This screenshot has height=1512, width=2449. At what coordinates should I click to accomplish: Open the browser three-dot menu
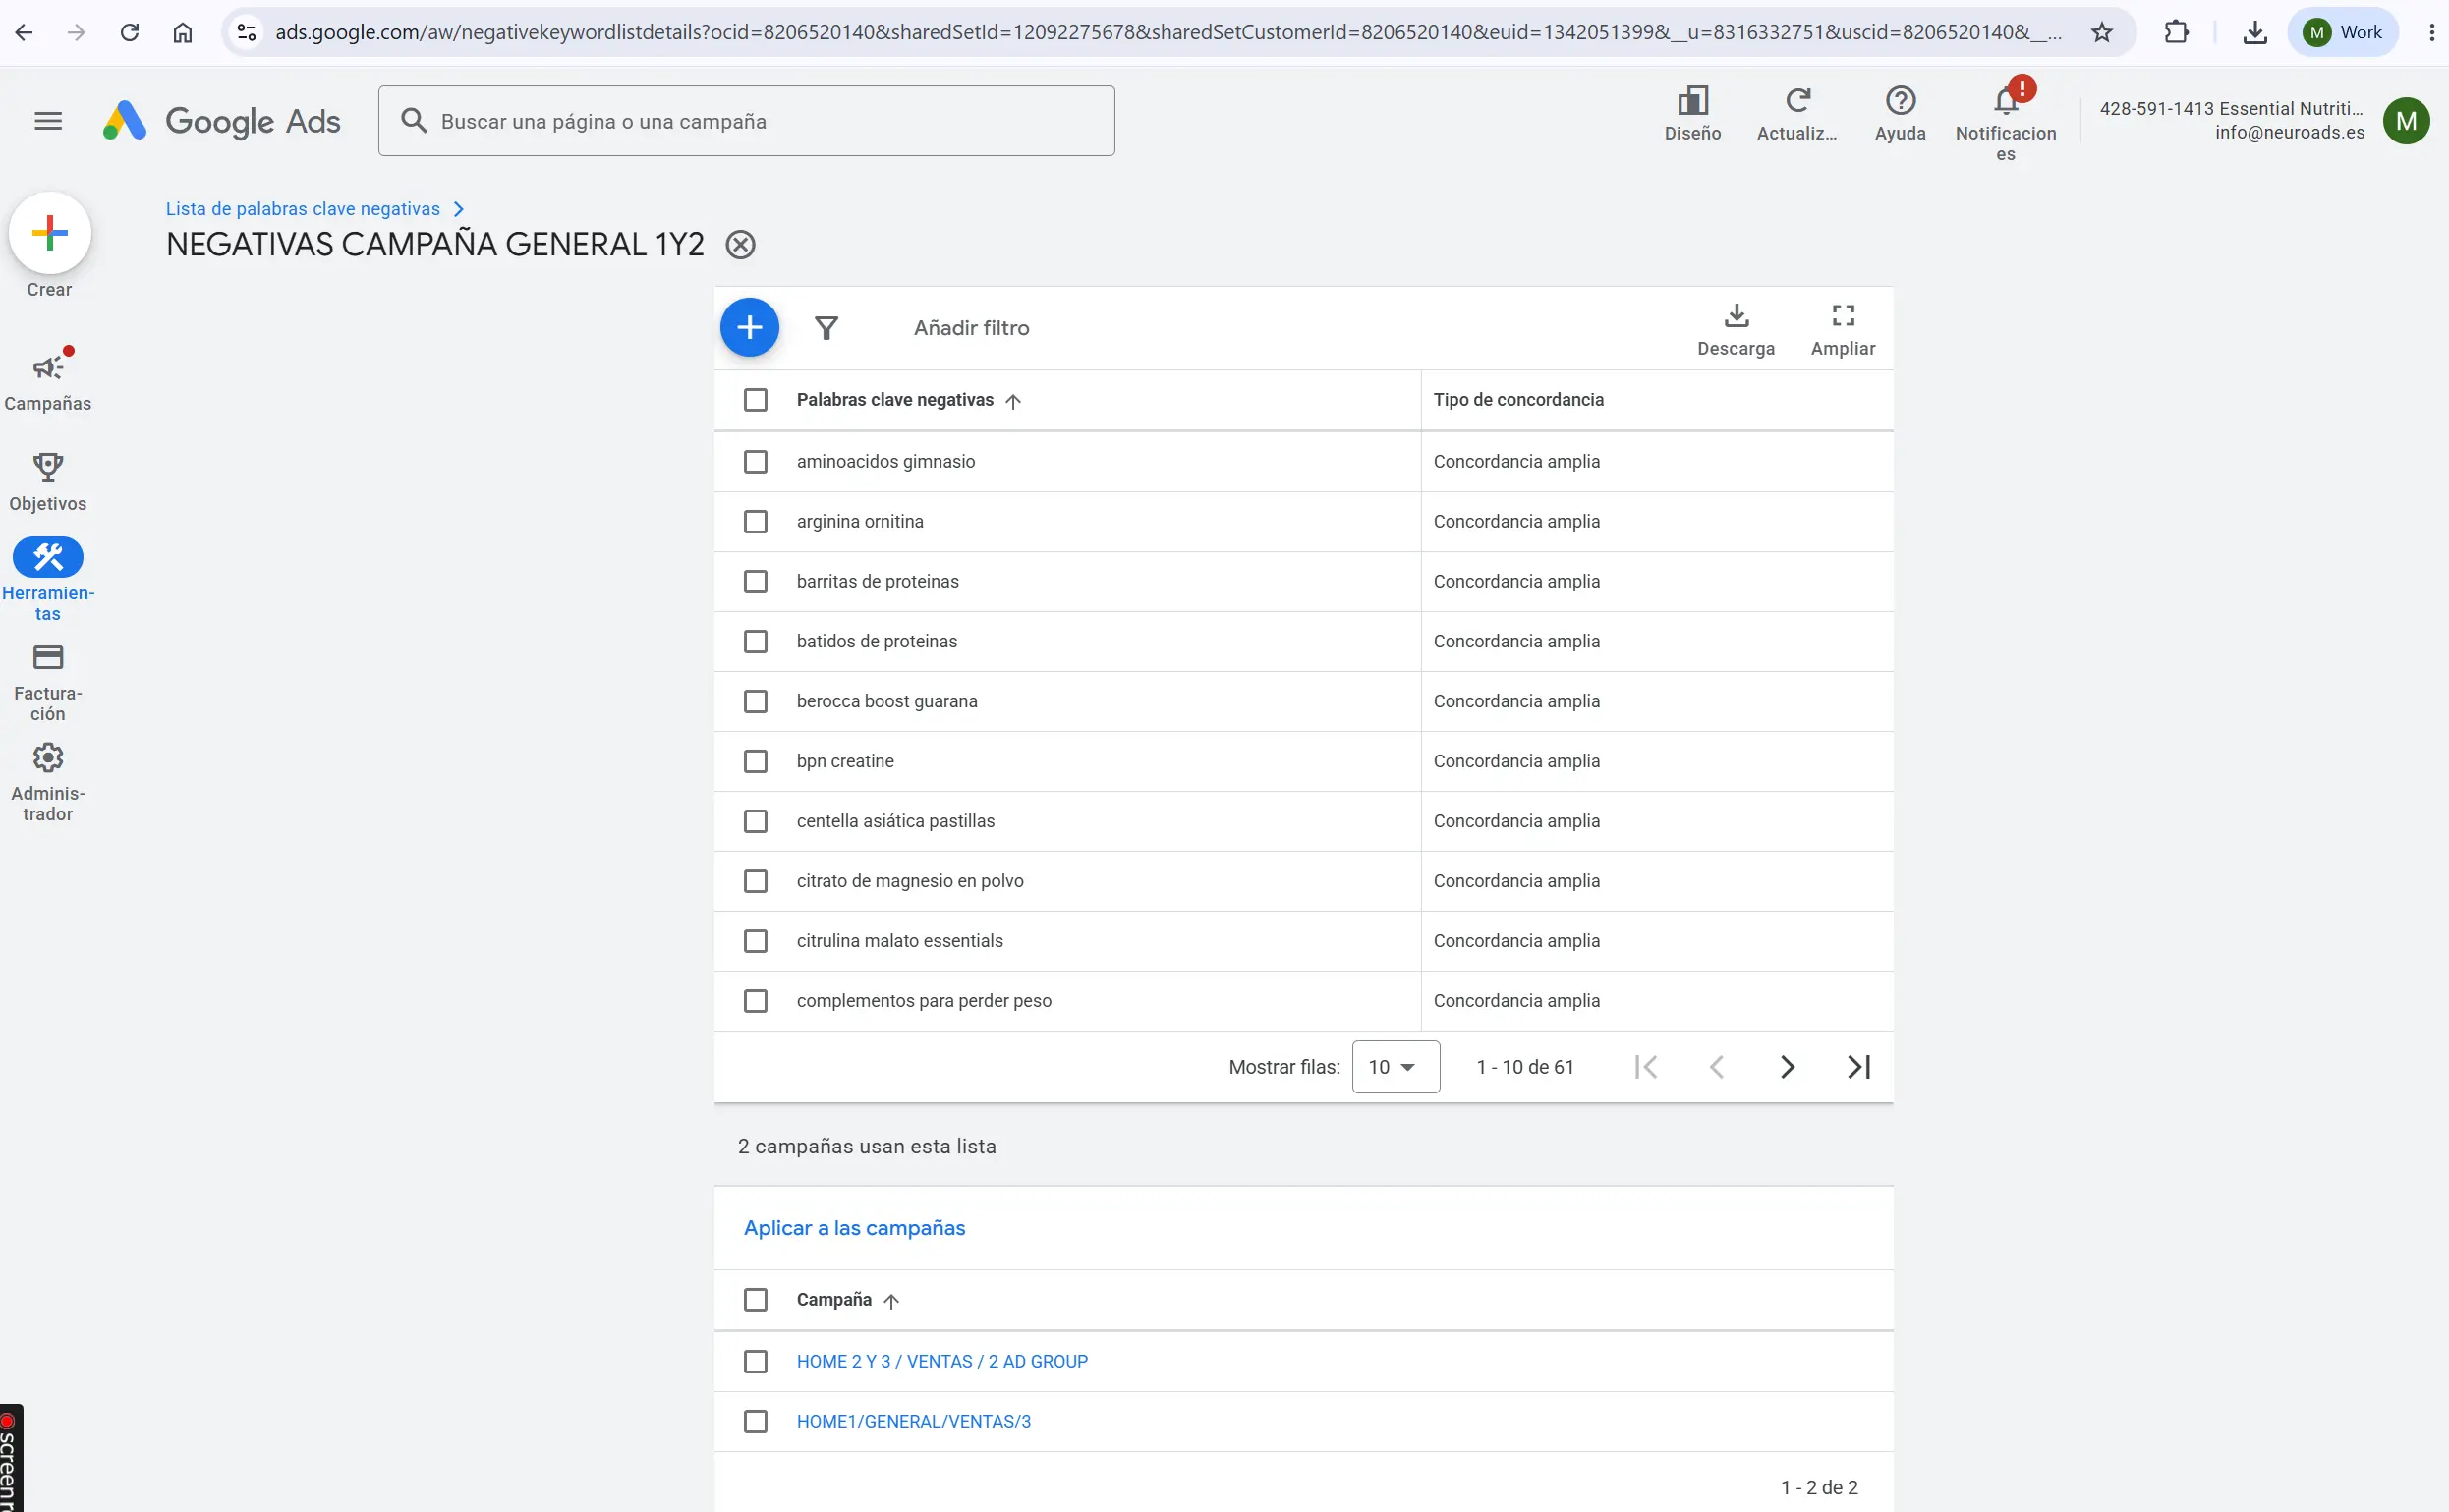point(2431,32)
